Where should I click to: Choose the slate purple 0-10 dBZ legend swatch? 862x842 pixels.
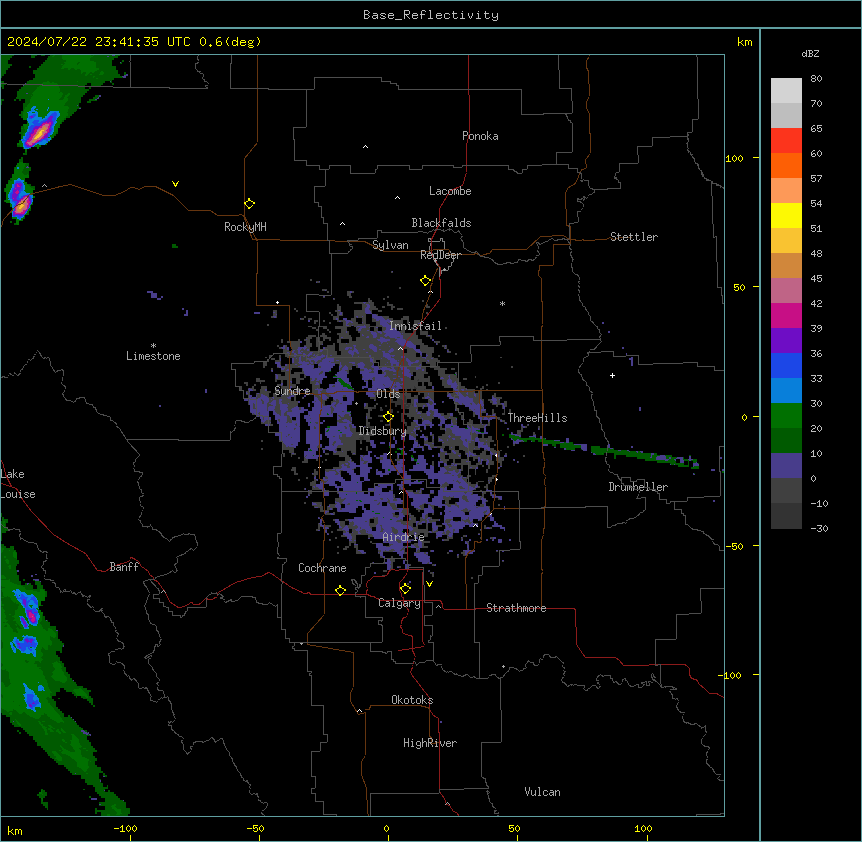[x=786, y=466]
